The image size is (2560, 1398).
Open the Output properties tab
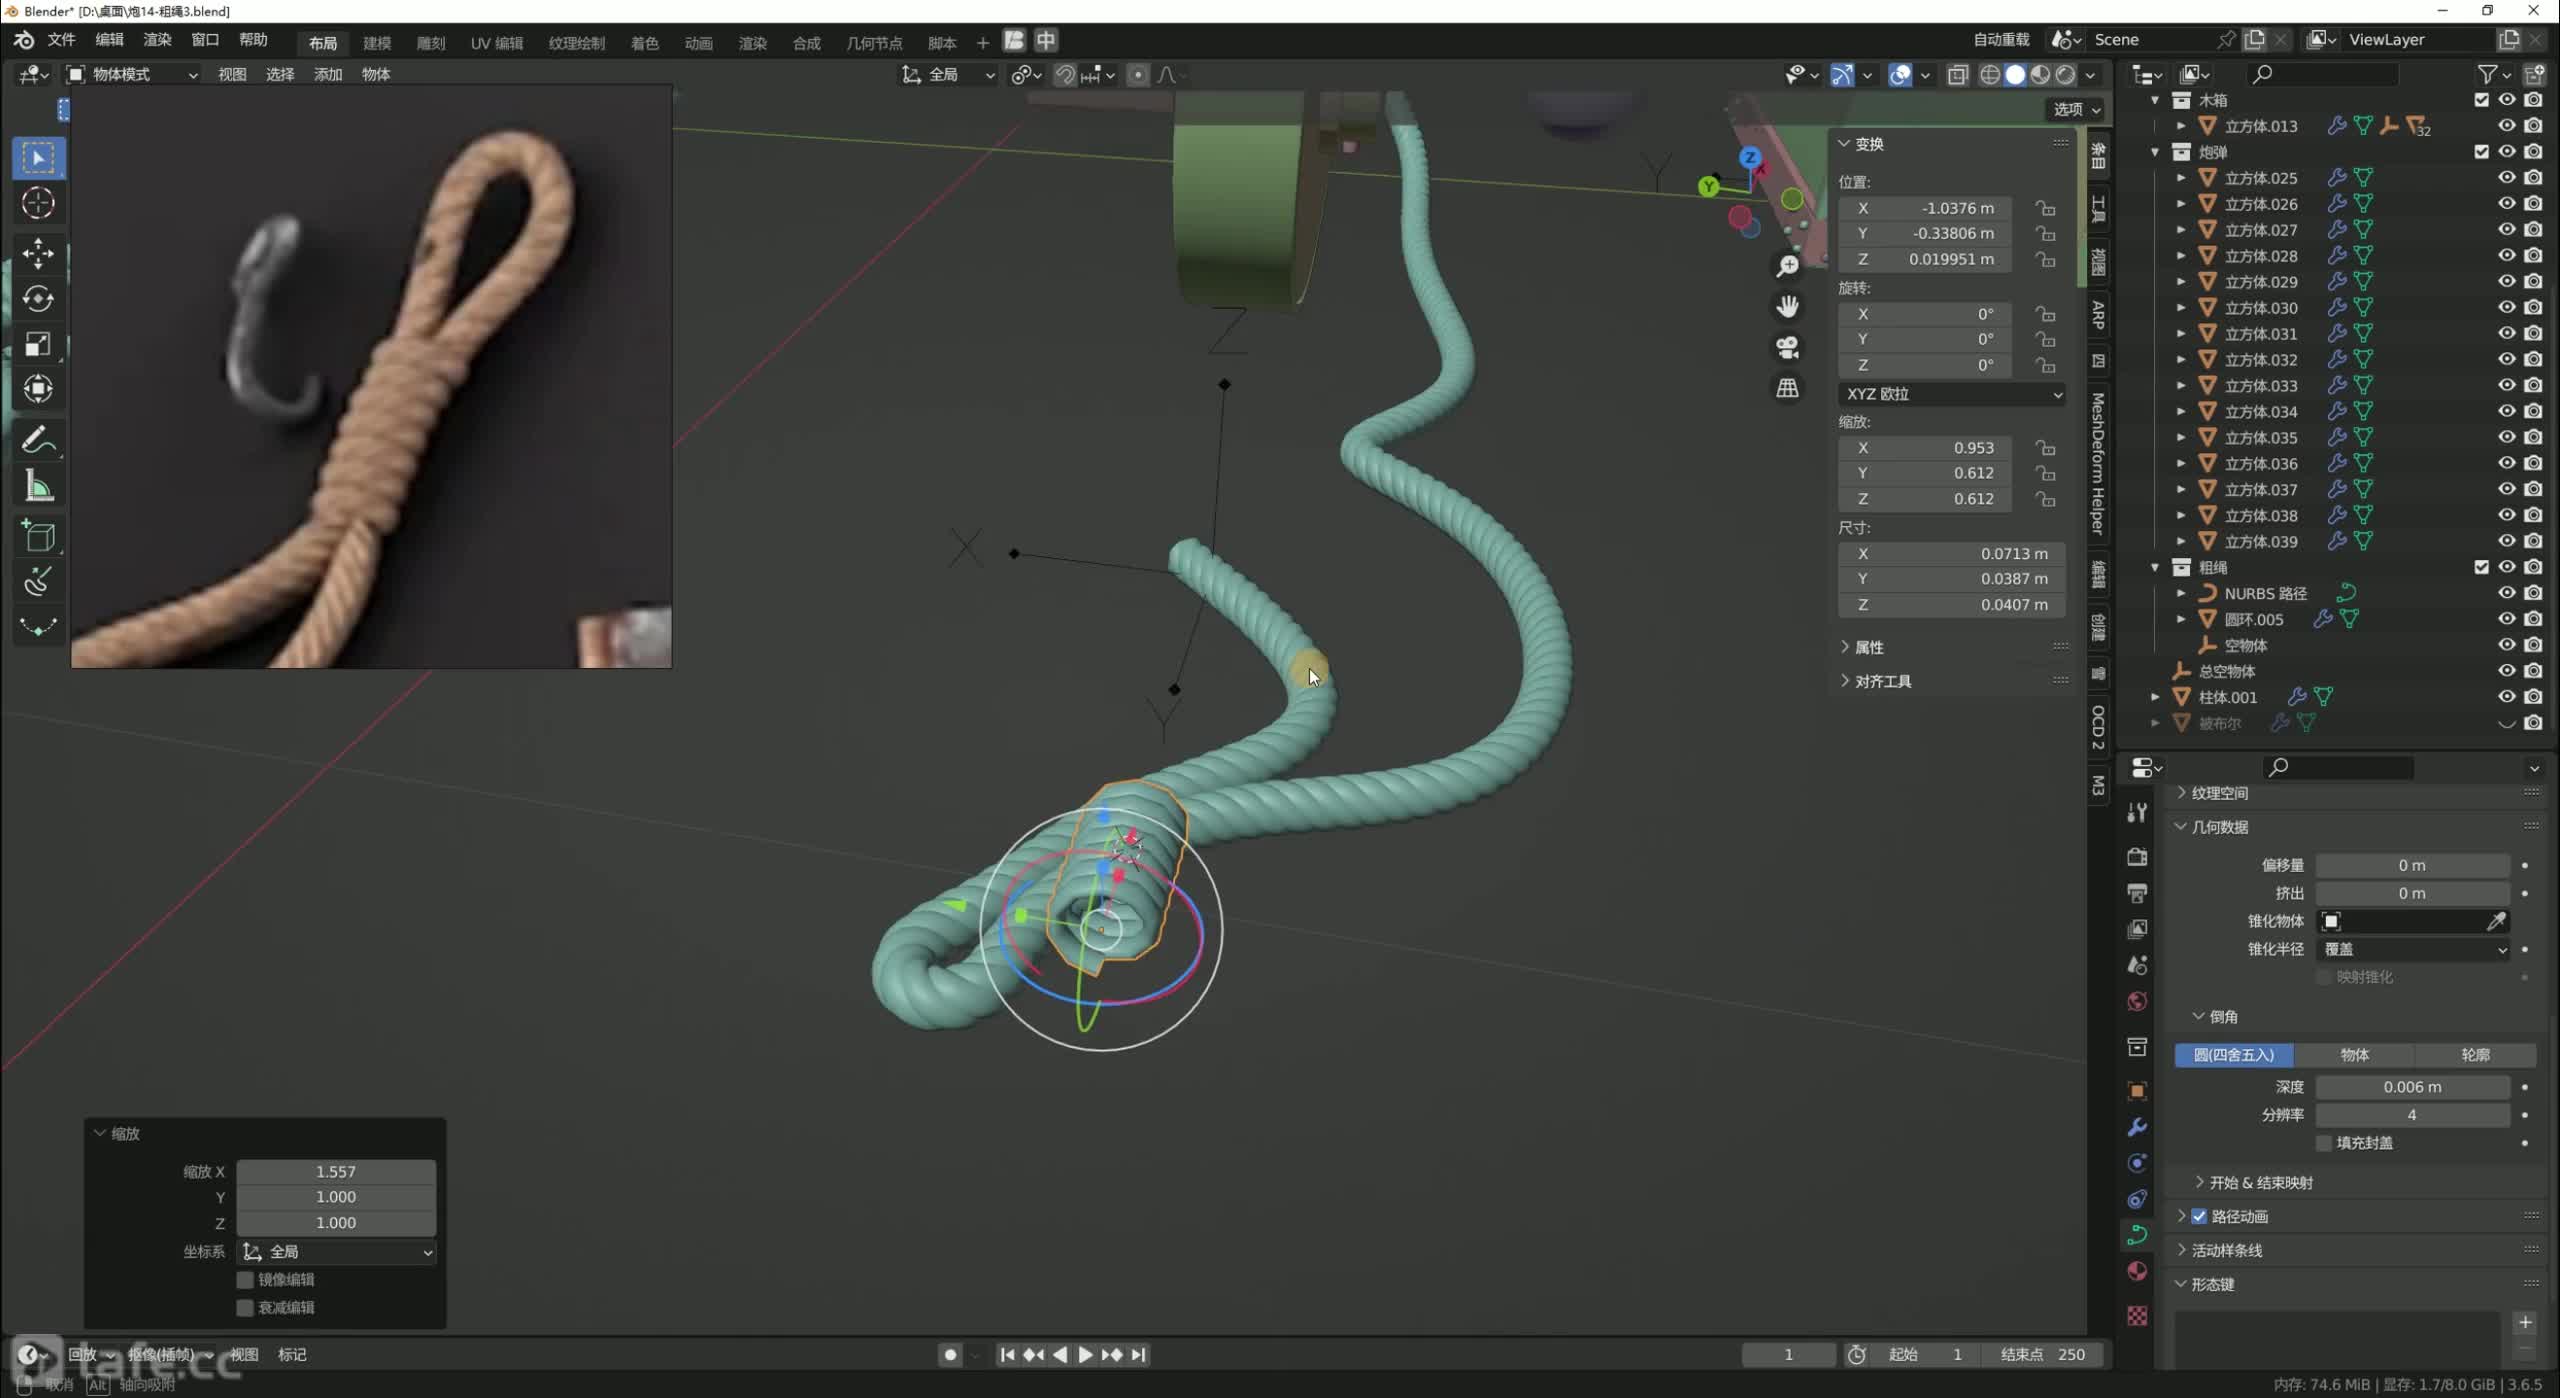(x=2137, y=893)
